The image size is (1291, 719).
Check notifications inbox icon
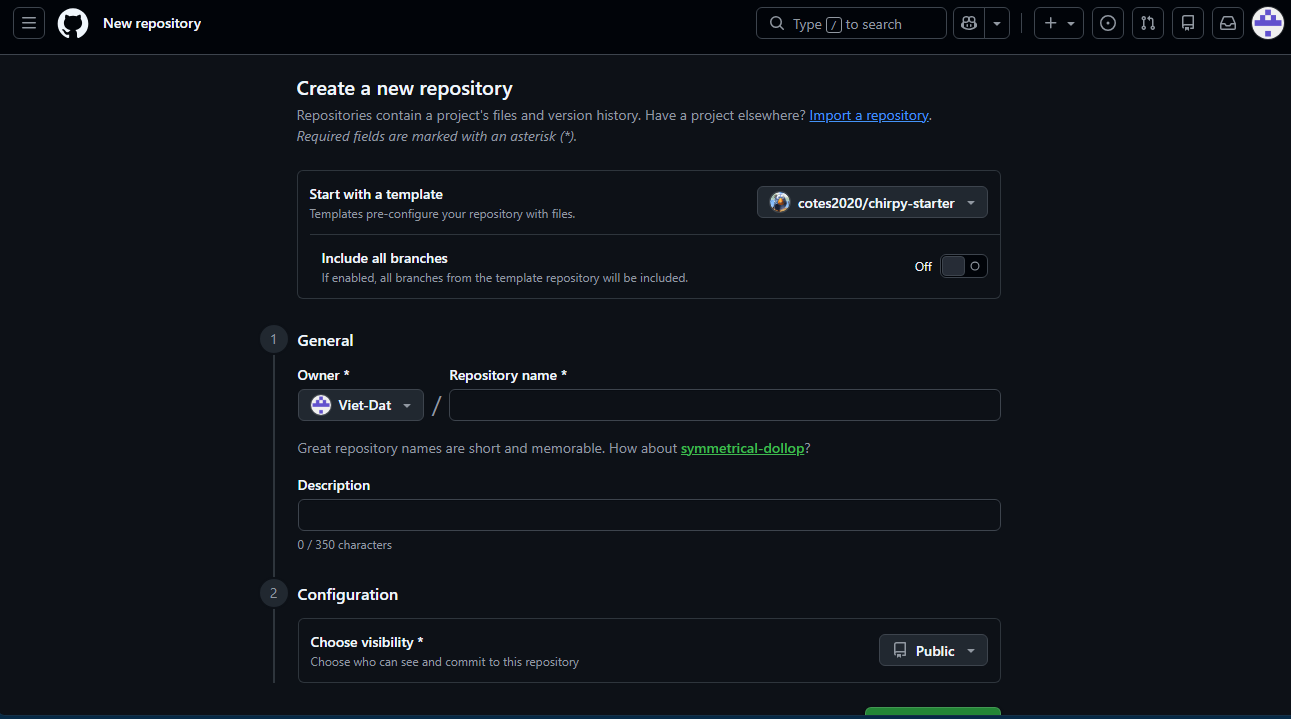1228,23
